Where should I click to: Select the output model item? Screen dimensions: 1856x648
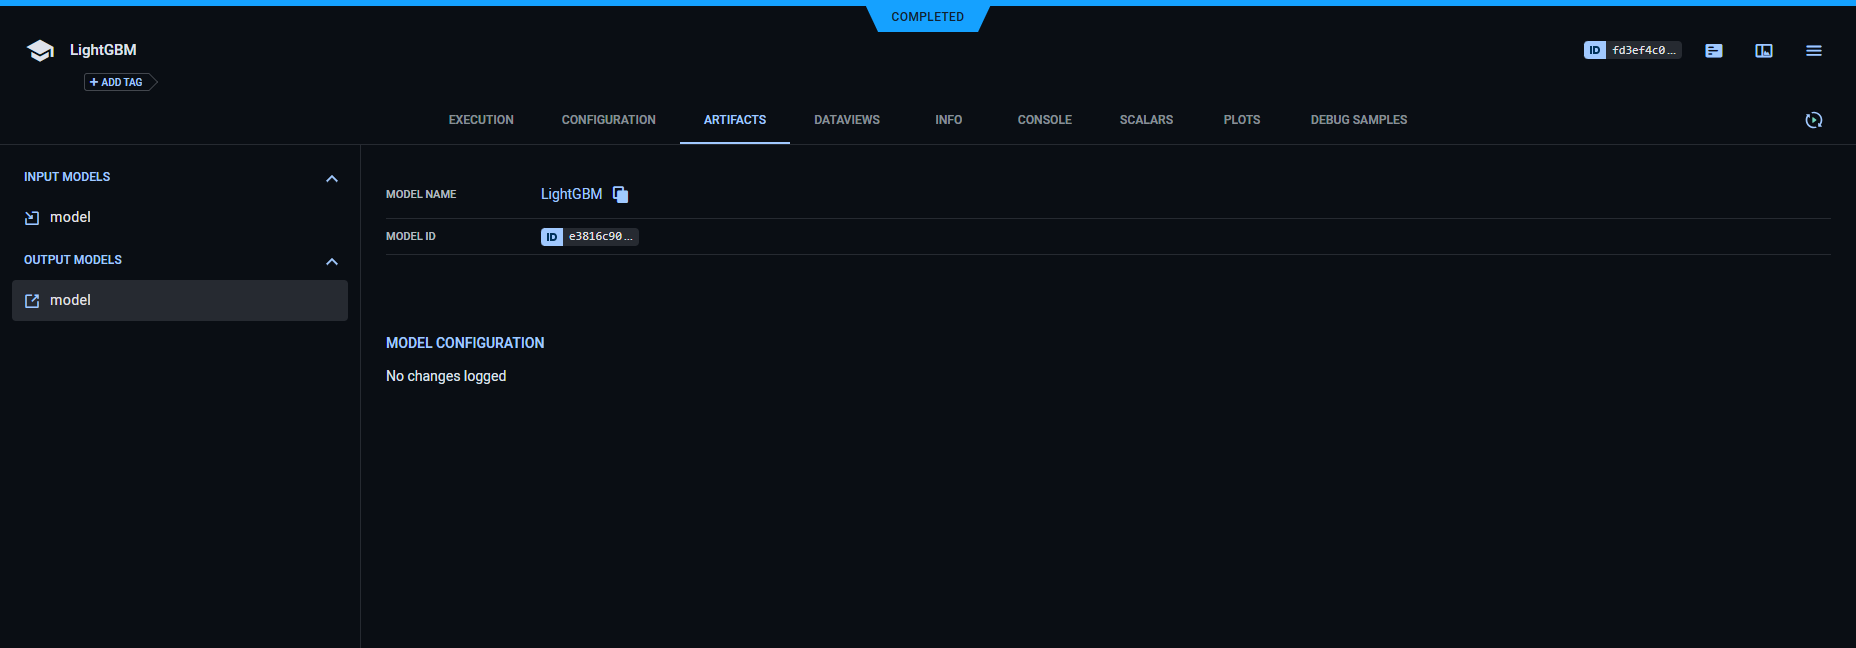click(x=70, y=300)
